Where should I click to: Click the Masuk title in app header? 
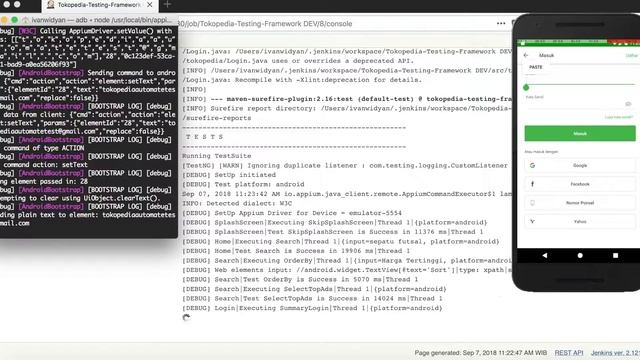pos(547,56)
